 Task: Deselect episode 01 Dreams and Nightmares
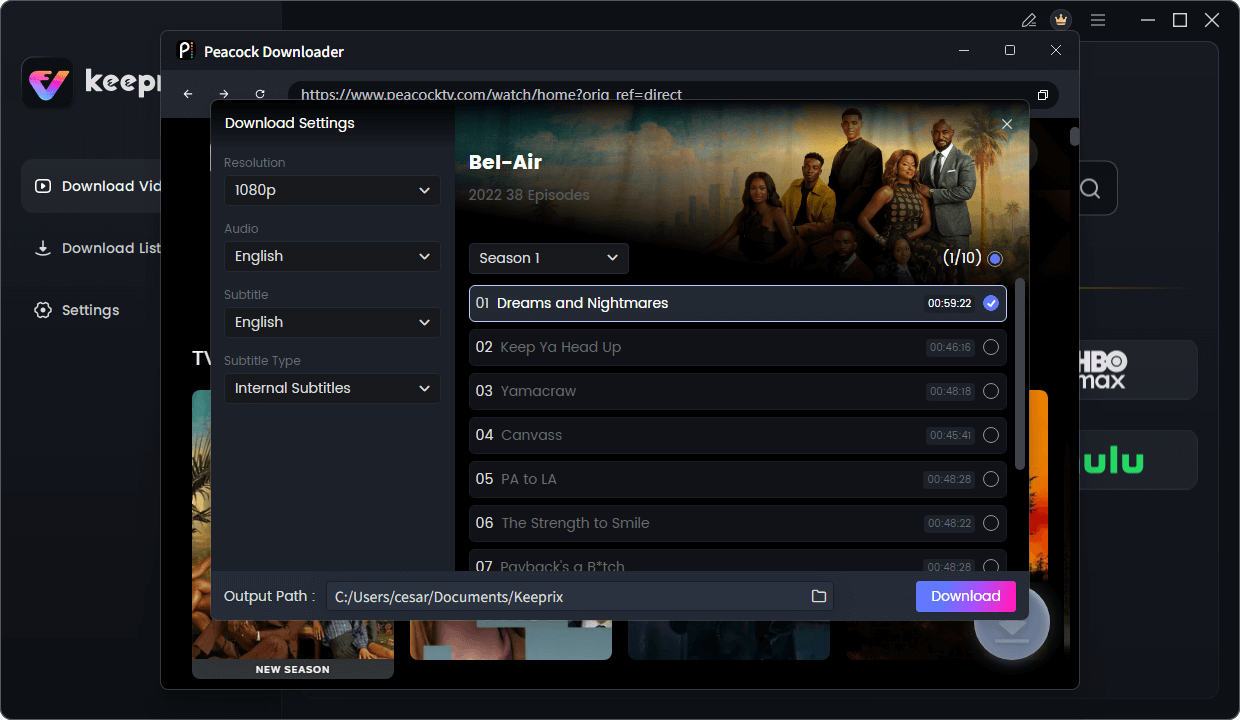click(990, 302)
